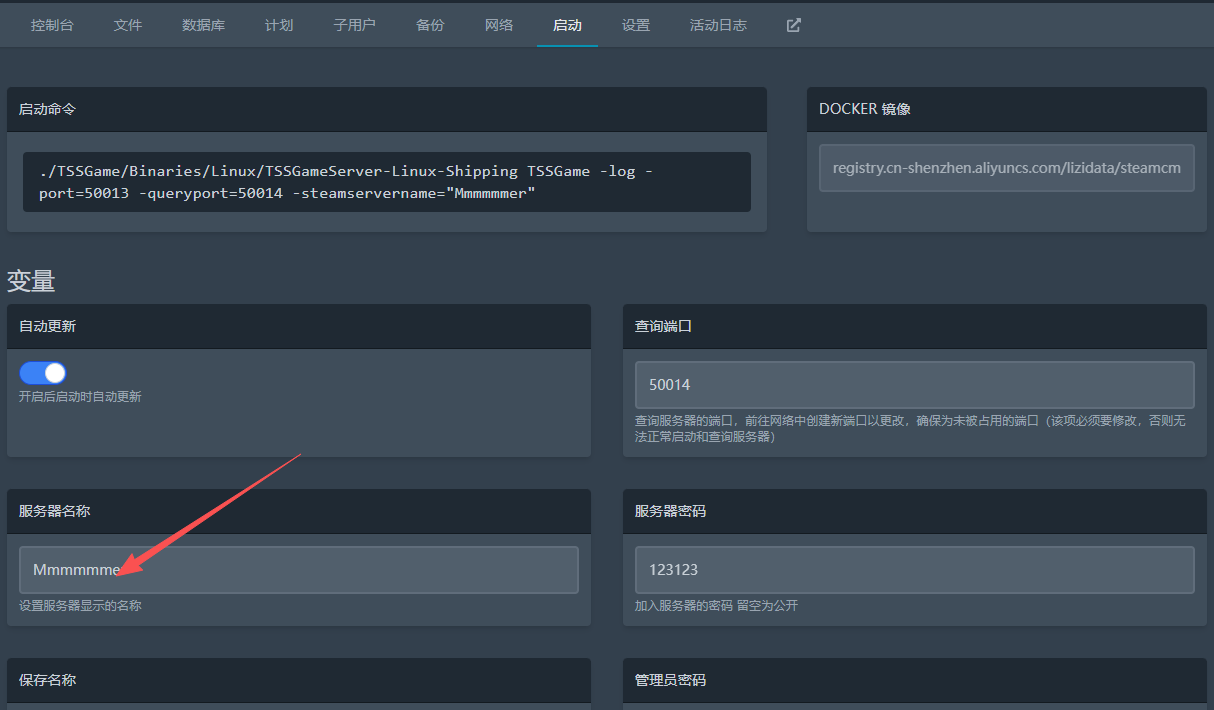The width and height of the screenshot is (1214, 710).
Task: Go to the 数据库 tab
Action: coord(203,25)
